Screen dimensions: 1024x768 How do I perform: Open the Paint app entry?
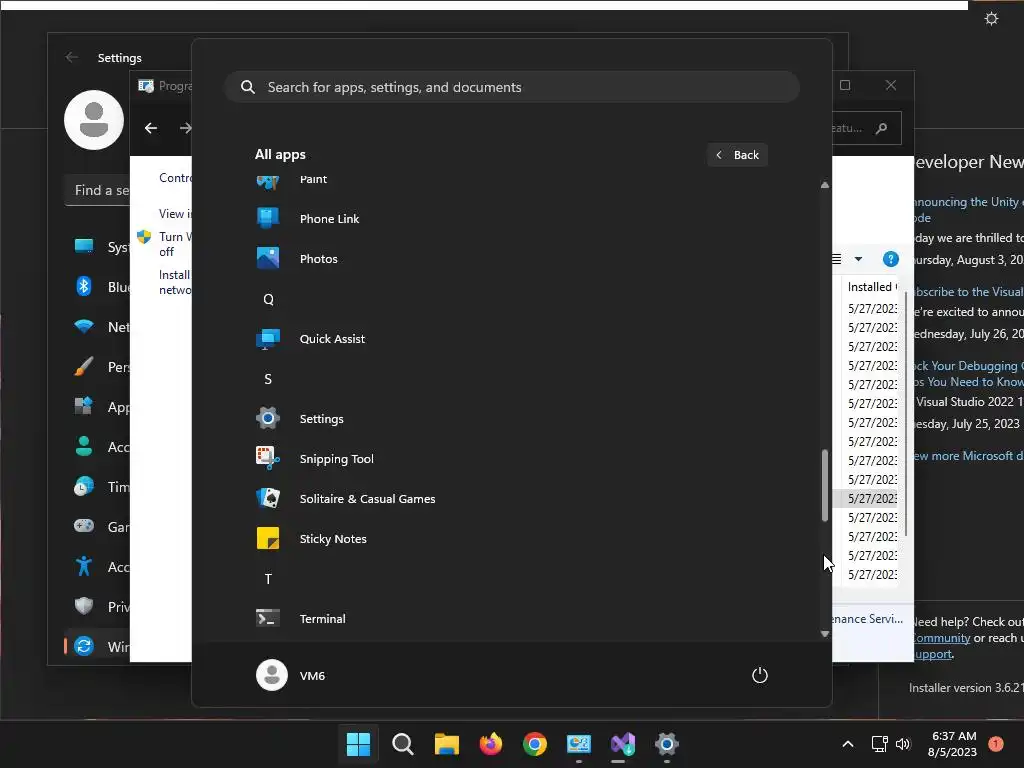(x=509, y=180)
